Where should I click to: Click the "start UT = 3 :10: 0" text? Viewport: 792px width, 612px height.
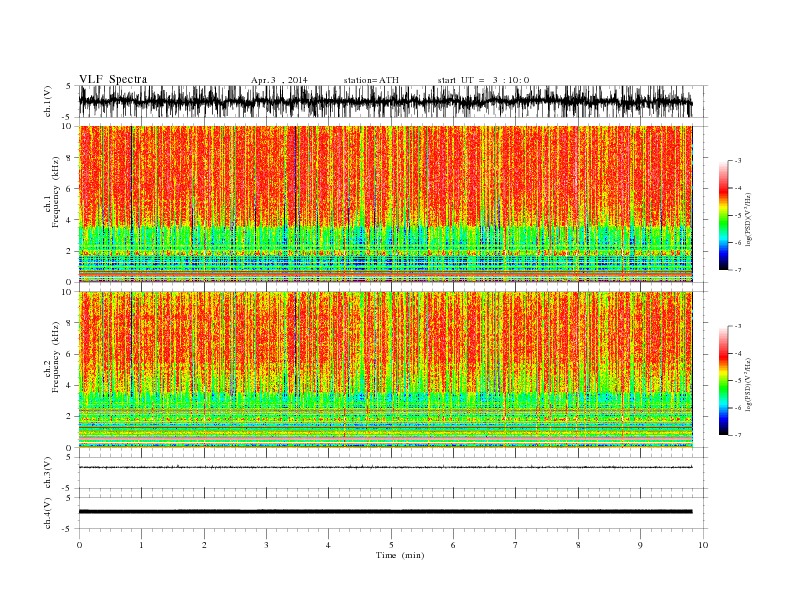coord(483,80)
